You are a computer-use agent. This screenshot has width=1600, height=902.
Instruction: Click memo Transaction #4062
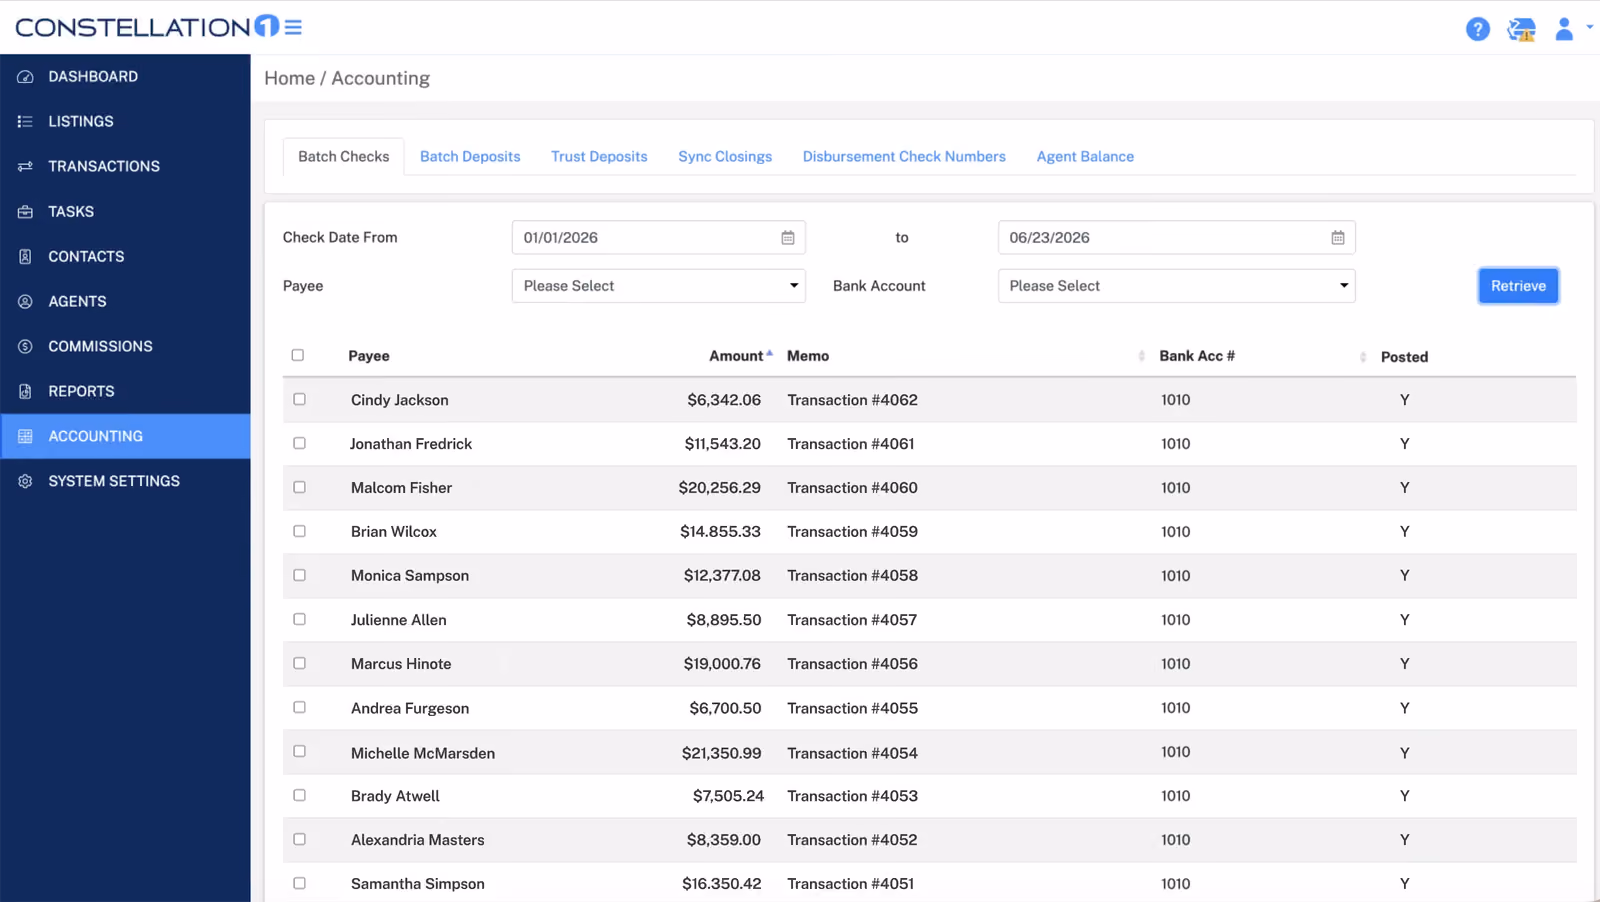[x=852, y=400]
